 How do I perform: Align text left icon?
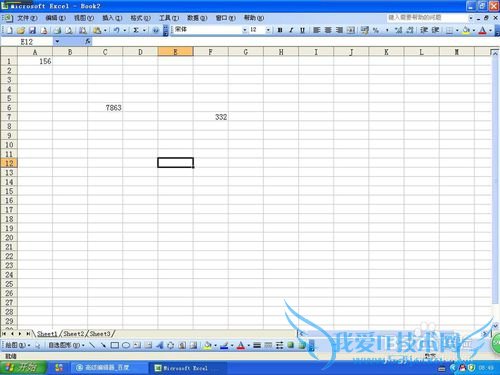coord(316,30)
